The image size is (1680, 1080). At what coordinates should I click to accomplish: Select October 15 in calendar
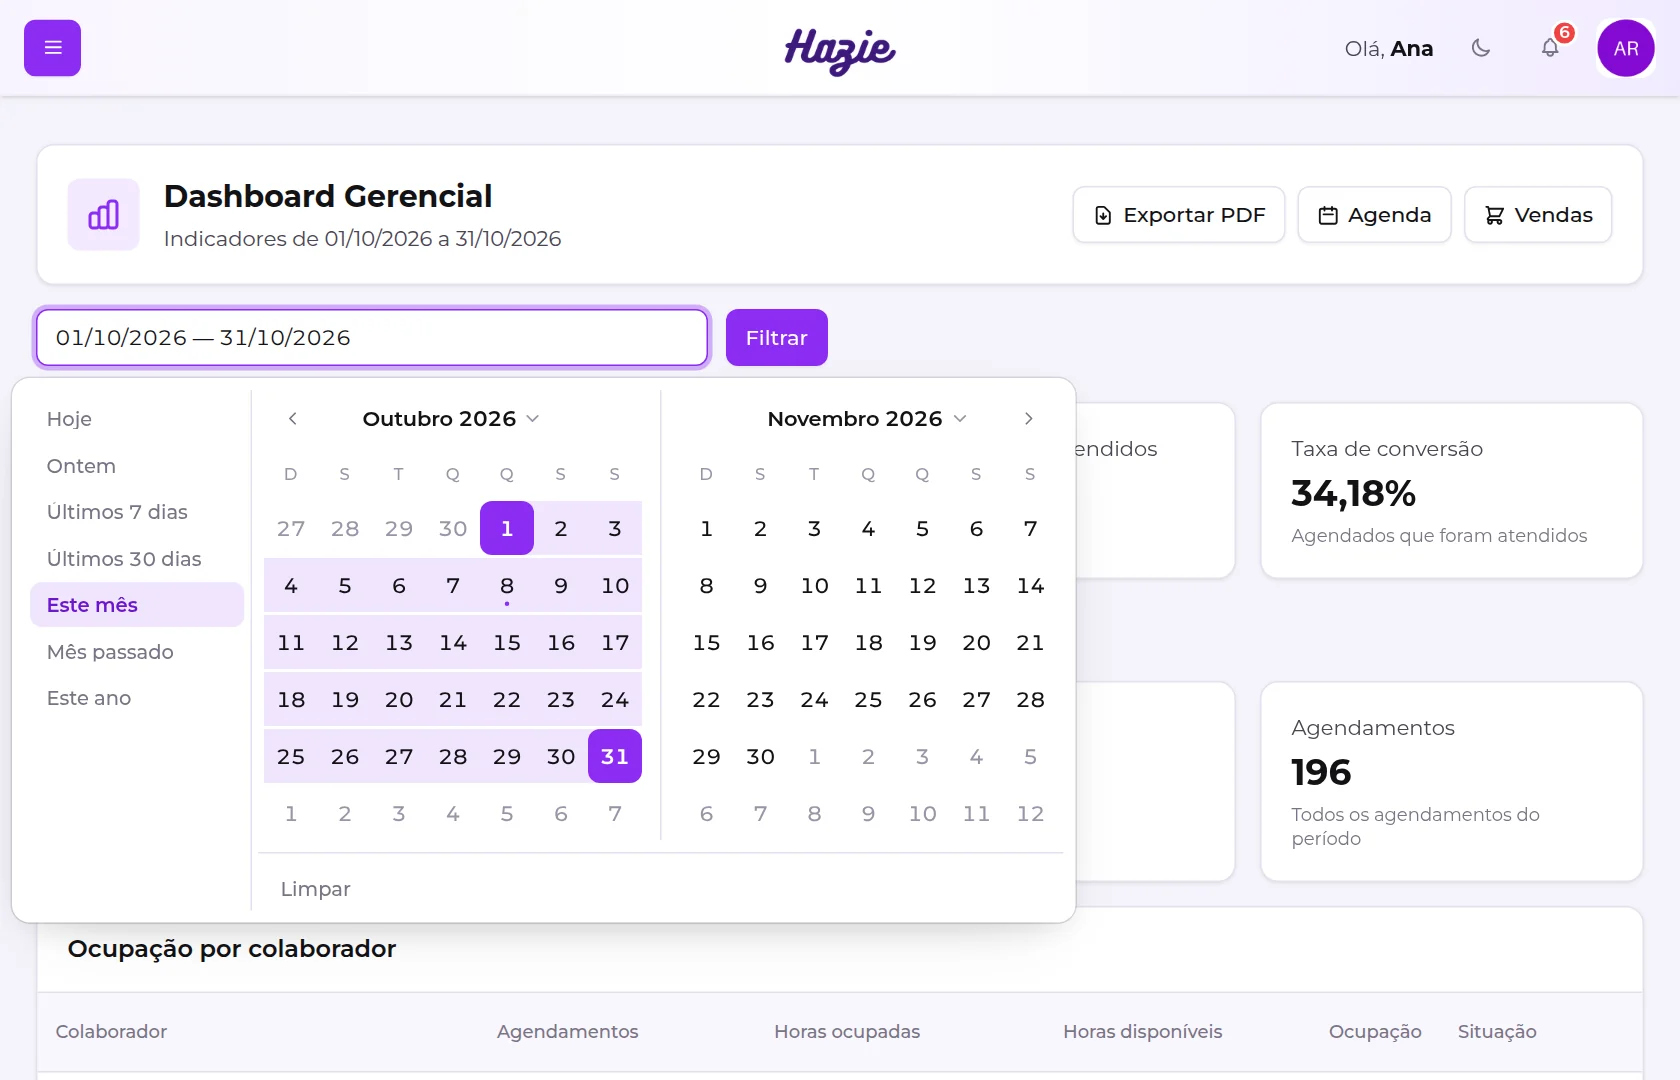(507, 642)
